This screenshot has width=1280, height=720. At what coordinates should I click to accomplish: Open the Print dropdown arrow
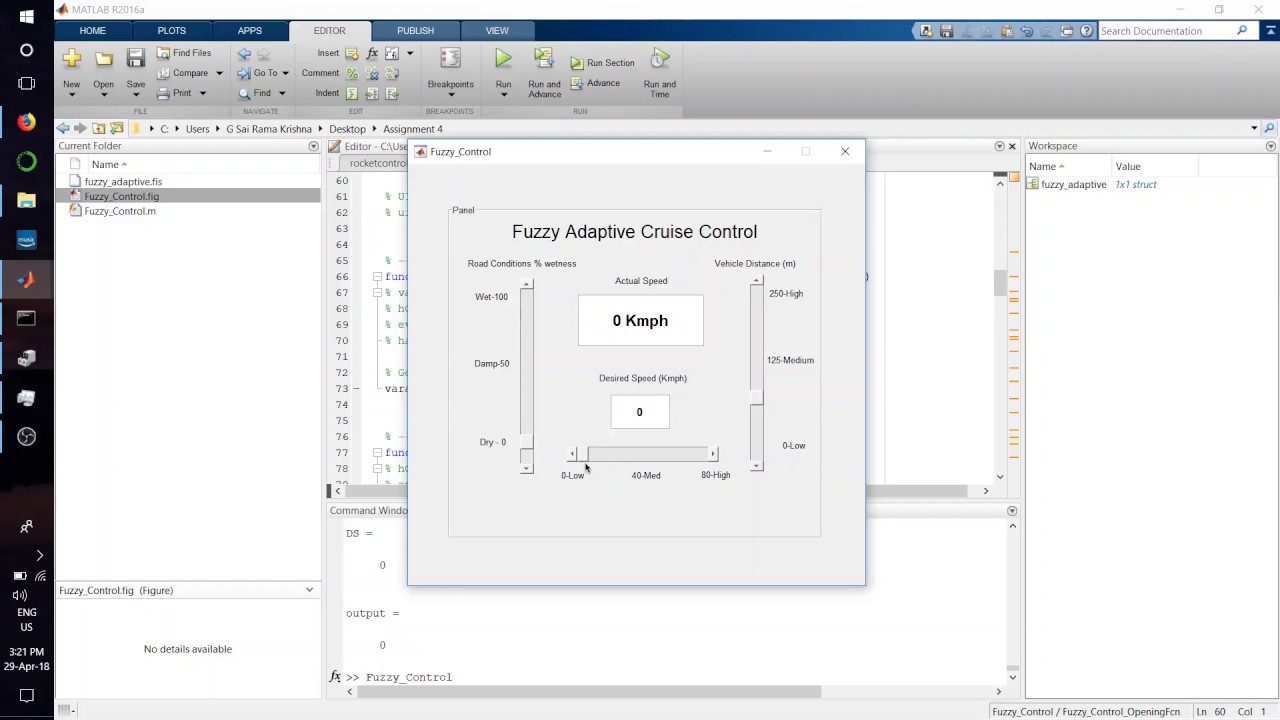tap(202, 93)
